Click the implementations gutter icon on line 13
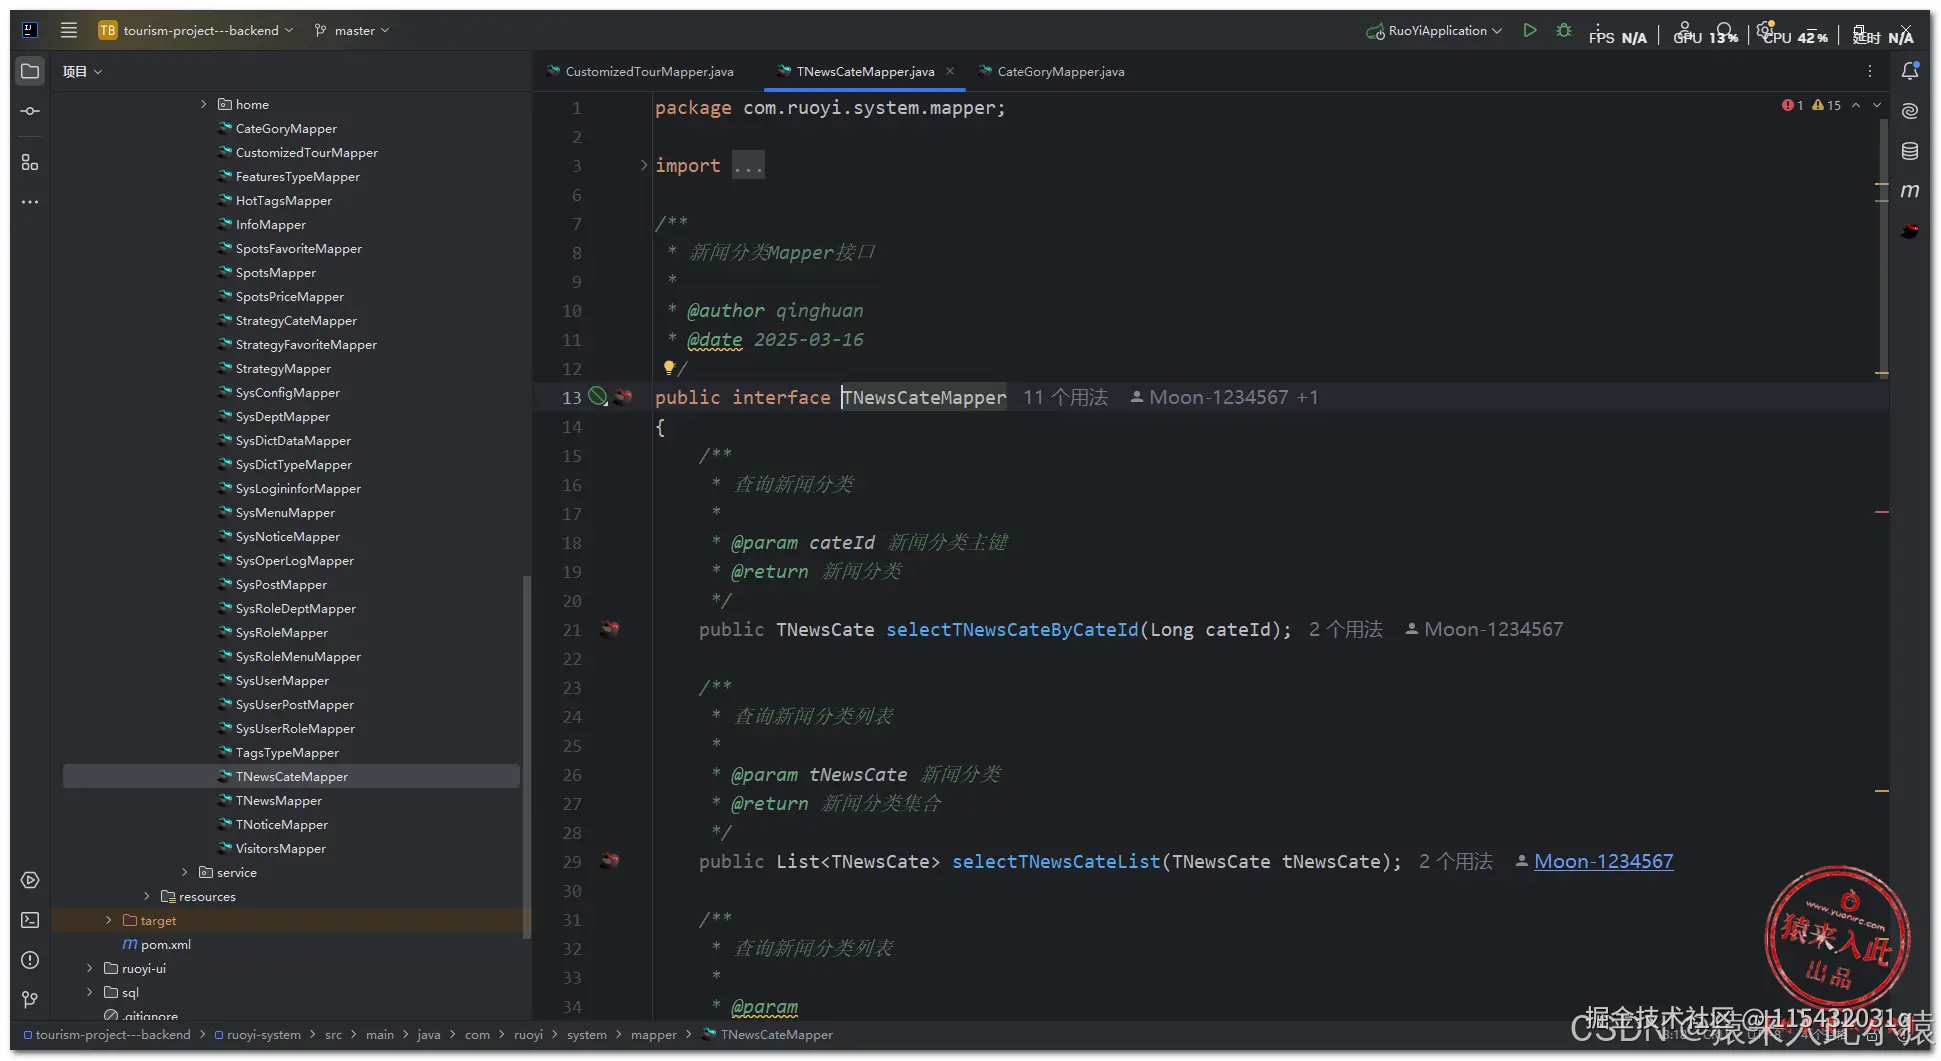Viewport: 1941px width, 1061px height. [x=598, y=397]
